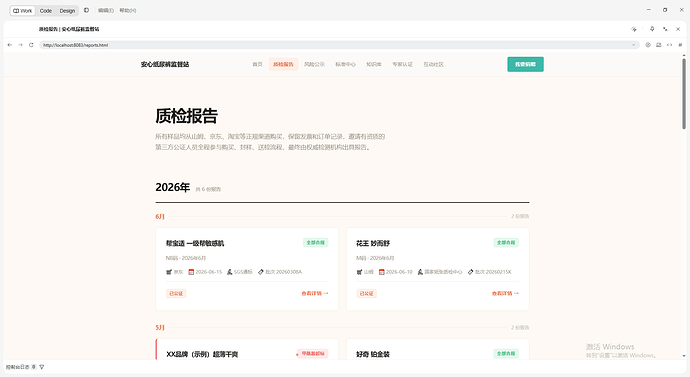
Task: Select the Work mode tab
Action: point(22,11)
